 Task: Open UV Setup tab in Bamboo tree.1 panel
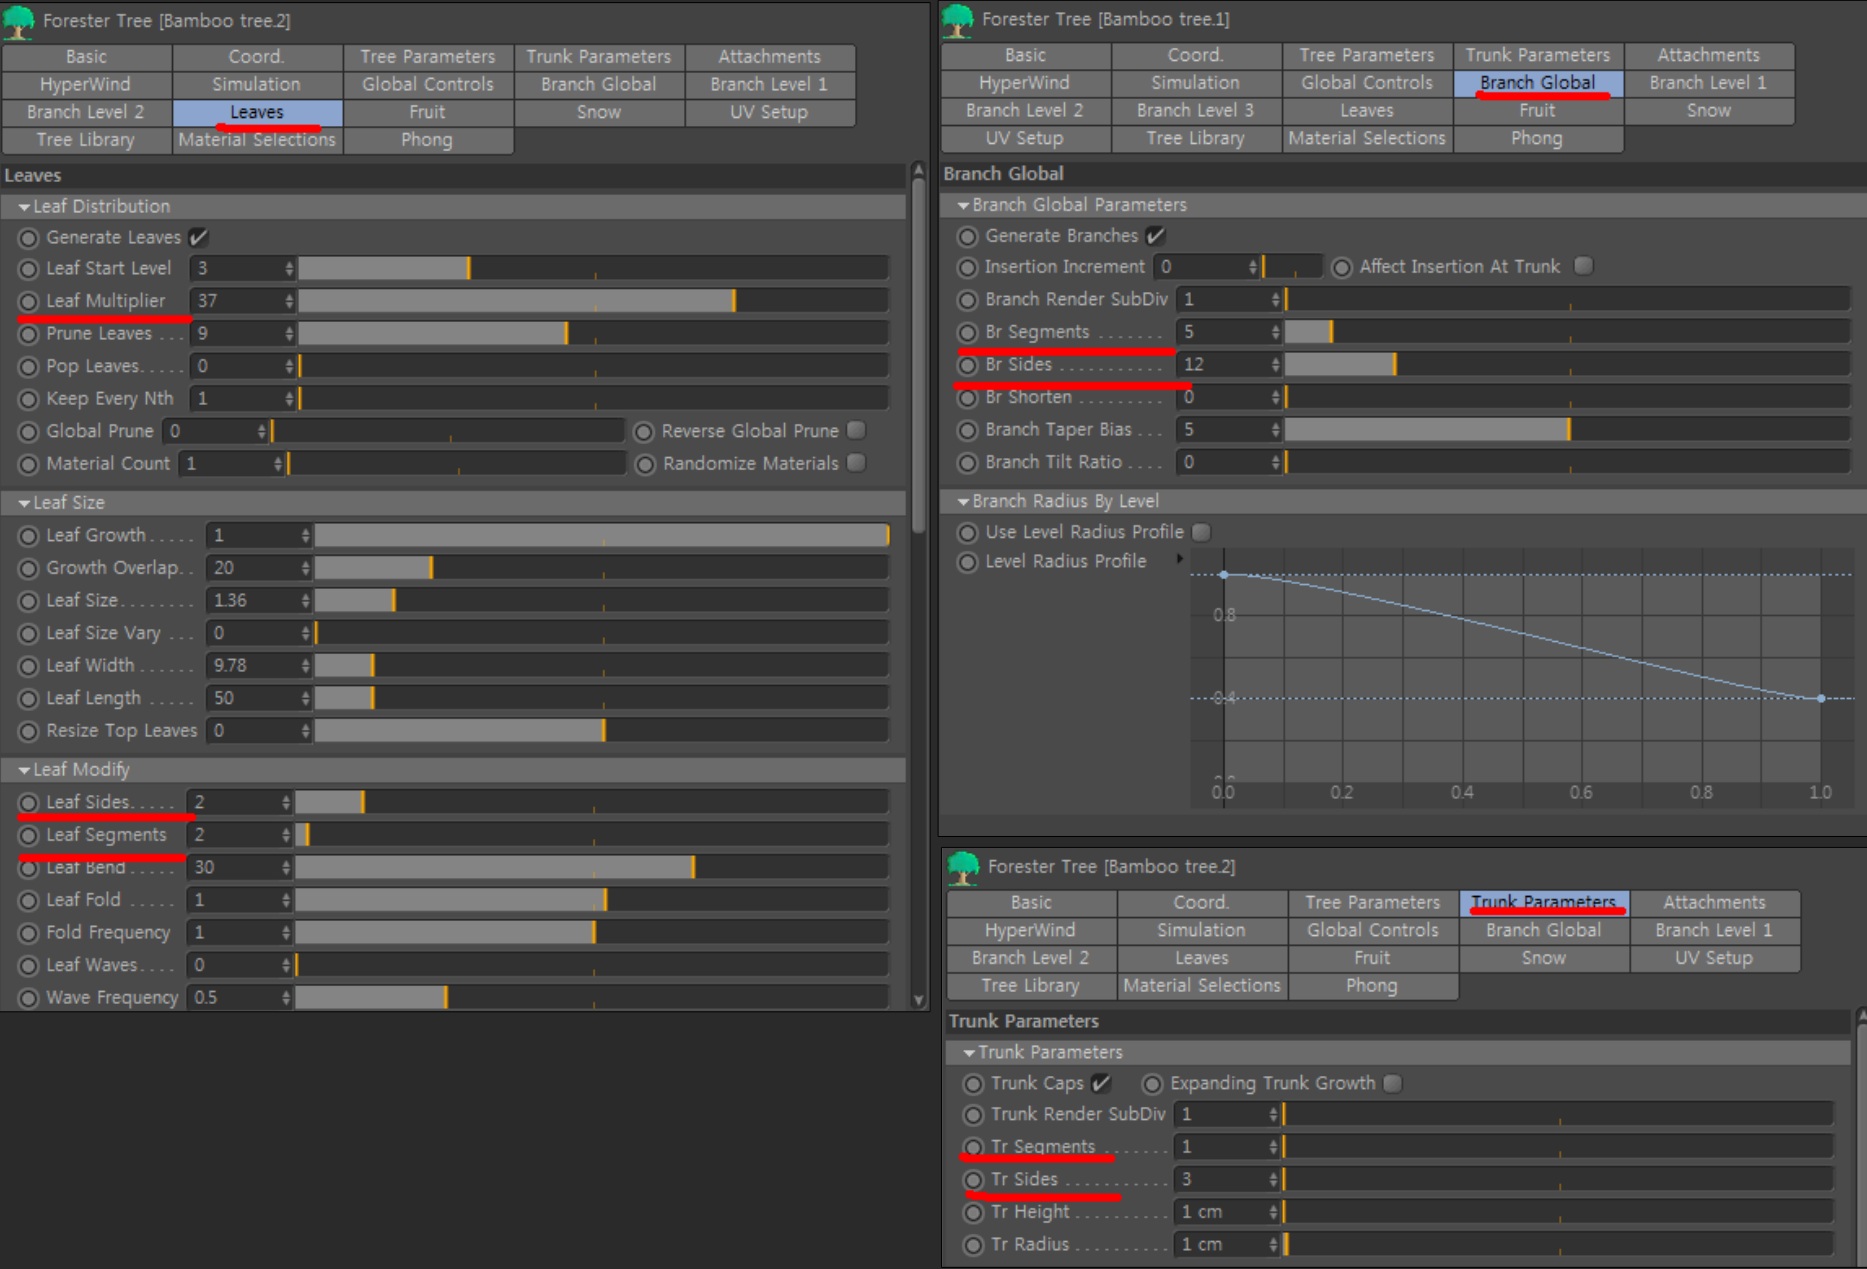pos(1024,138)
